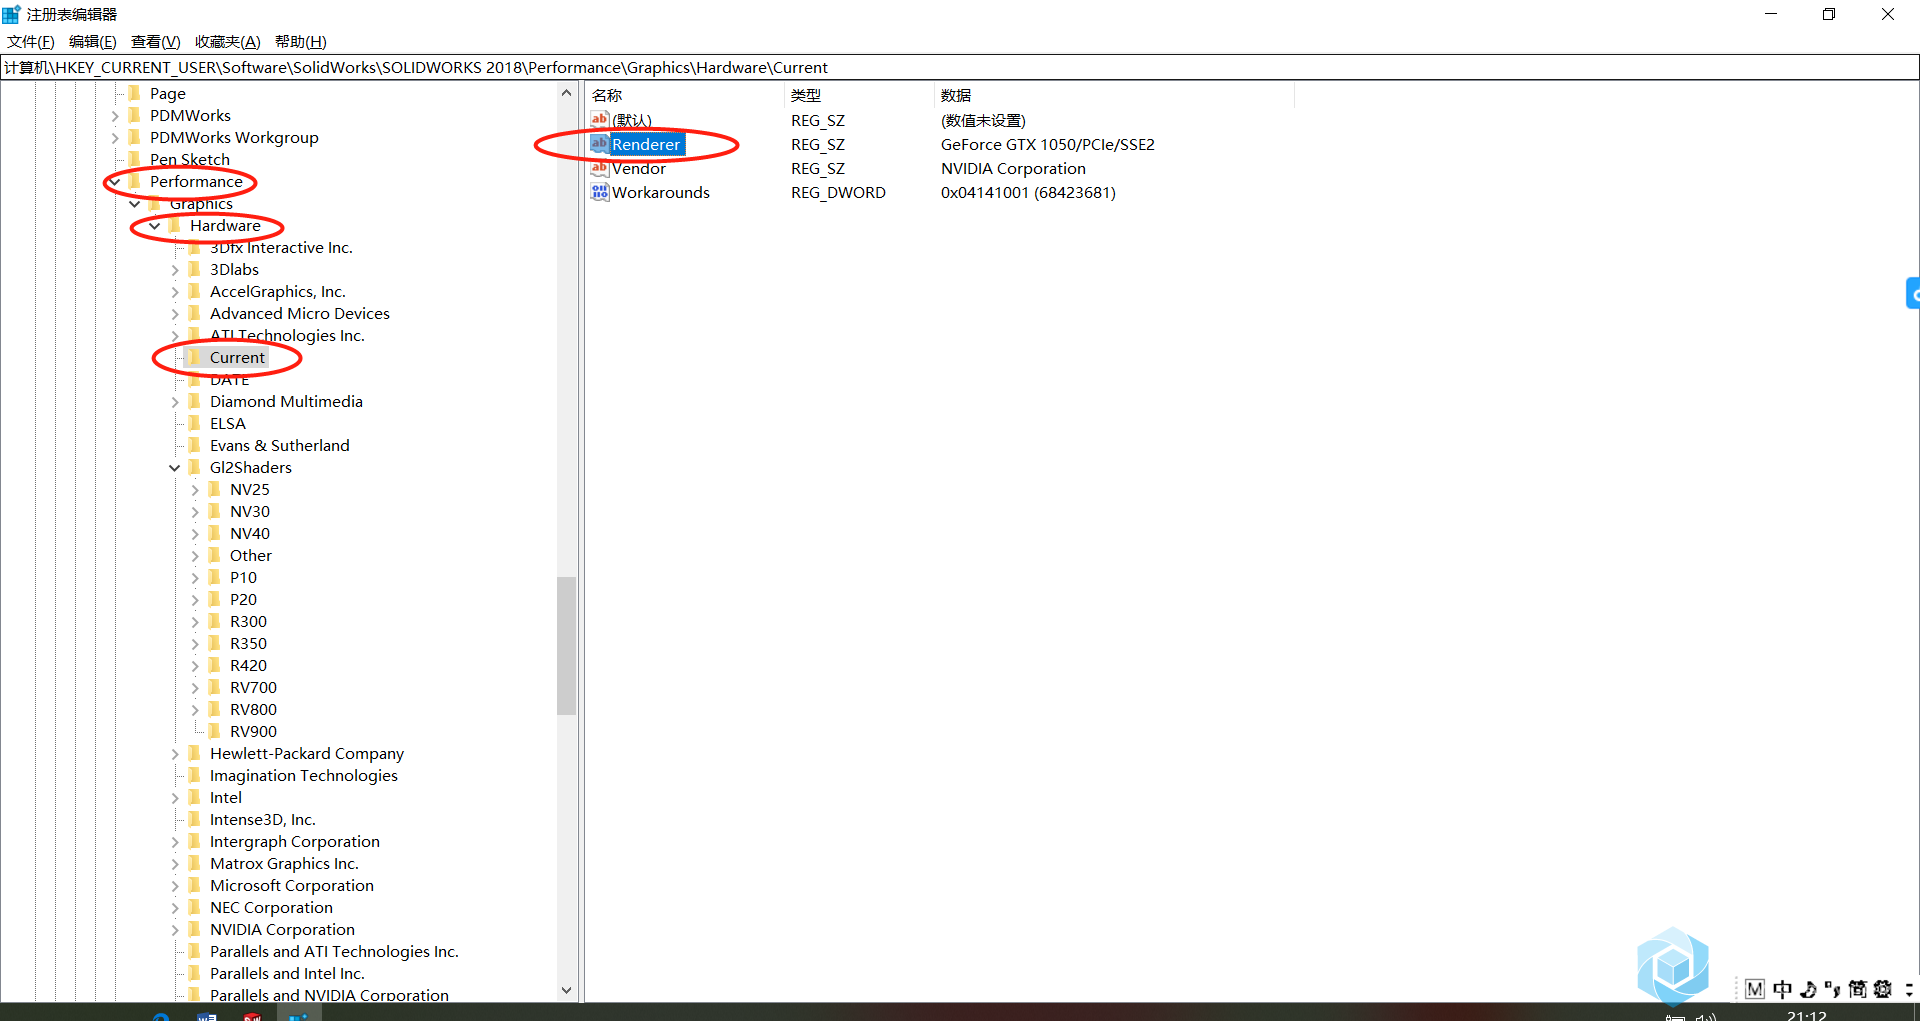Collapse the Hardware key
The width and height of the screenshot is (1920, 1021).
(x=155, y=226)
